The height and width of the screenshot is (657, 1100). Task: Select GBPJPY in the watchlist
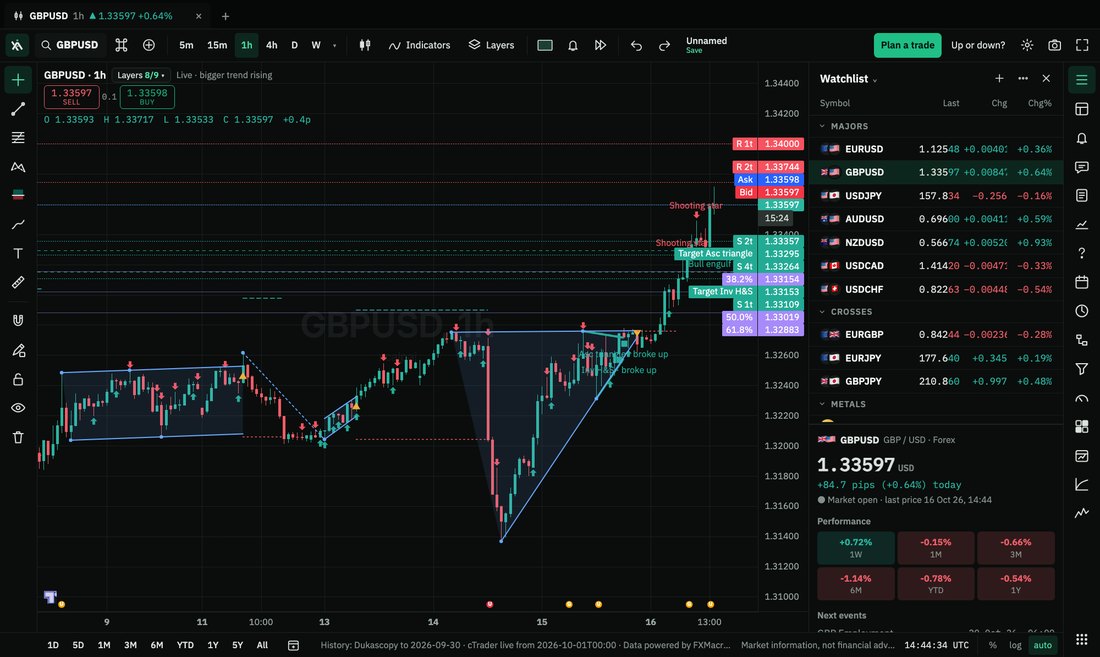(936, 381)
